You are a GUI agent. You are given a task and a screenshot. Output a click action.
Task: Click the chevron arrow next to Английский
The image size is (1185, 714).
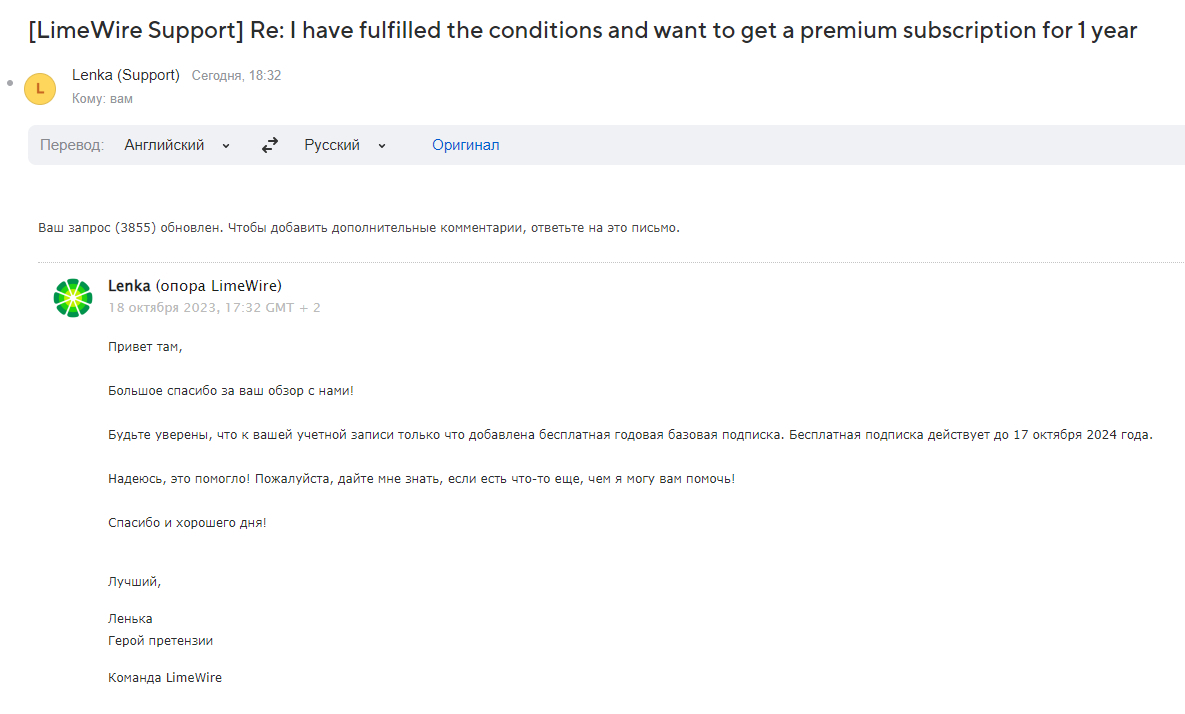click(x=226, y=146)
